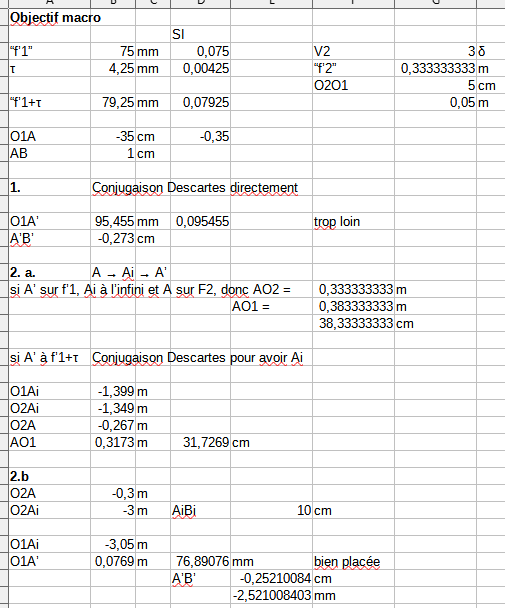The width and height of the screenshot is (505, 608).
Task: Select the cell containing 0,07925
Action: tap(200, 102)
